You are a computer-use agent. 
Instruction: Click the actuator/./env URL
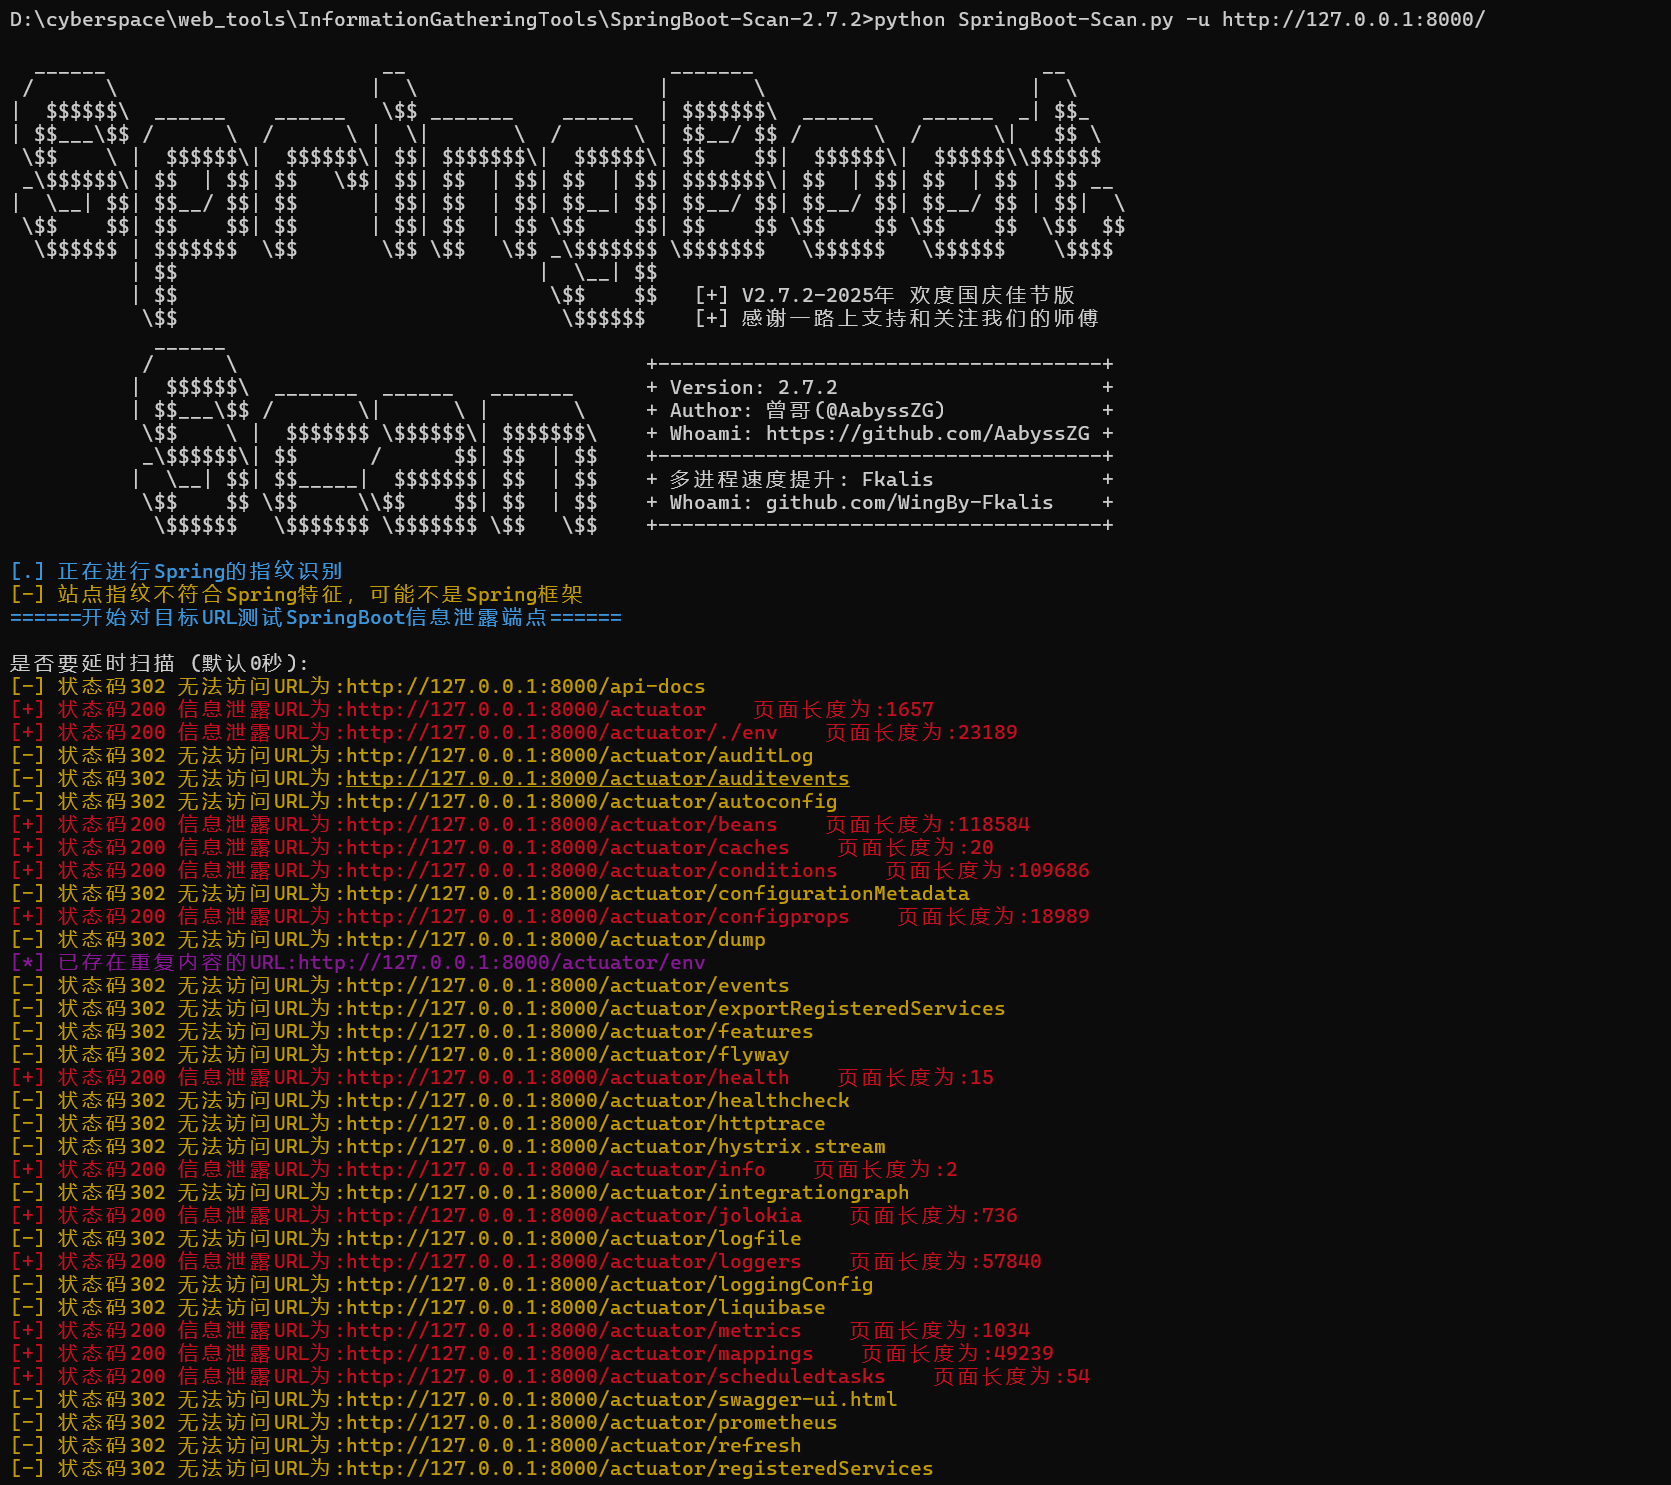[561, 732]
